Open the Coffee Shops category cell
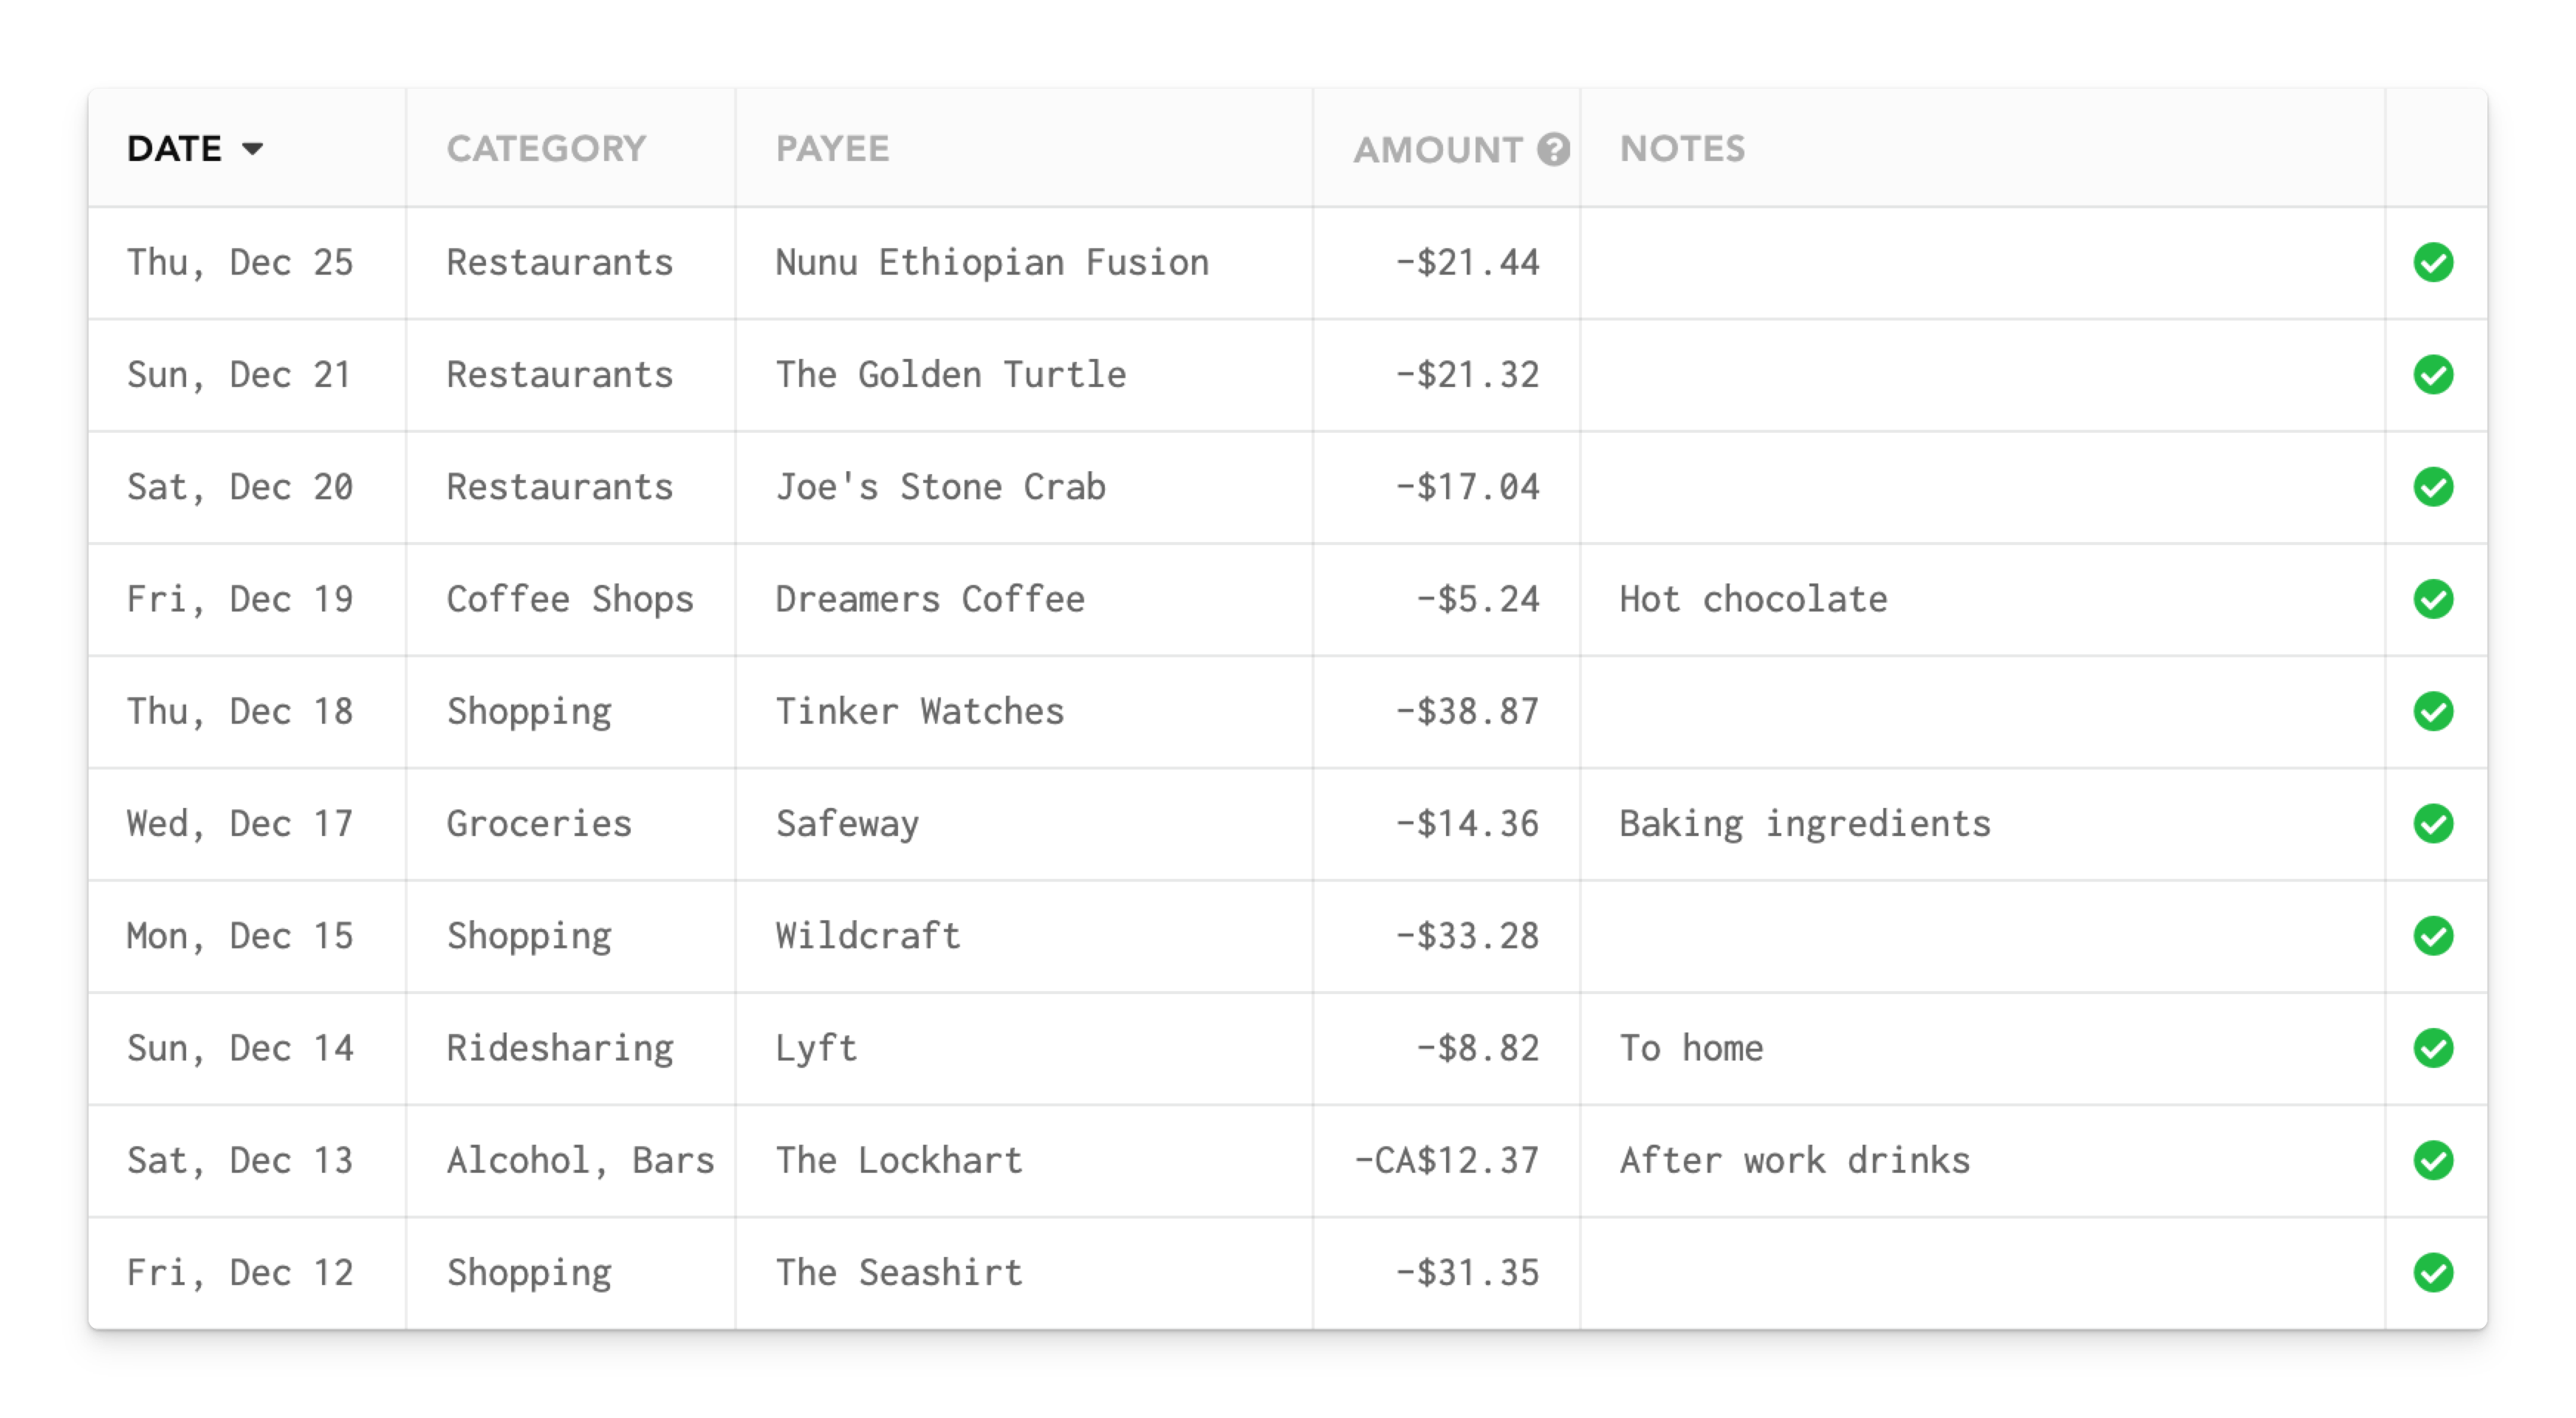Image resolution: width=2576 pixels, height=1418 pixels. click(569, 600)
